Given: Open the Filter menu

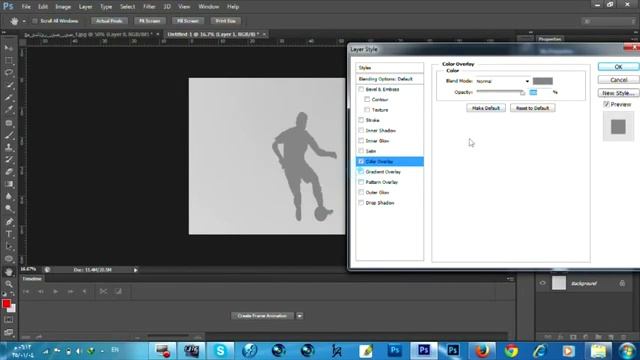Looking at the screenshot, I should pyautogui.click(x=149, y=7).
